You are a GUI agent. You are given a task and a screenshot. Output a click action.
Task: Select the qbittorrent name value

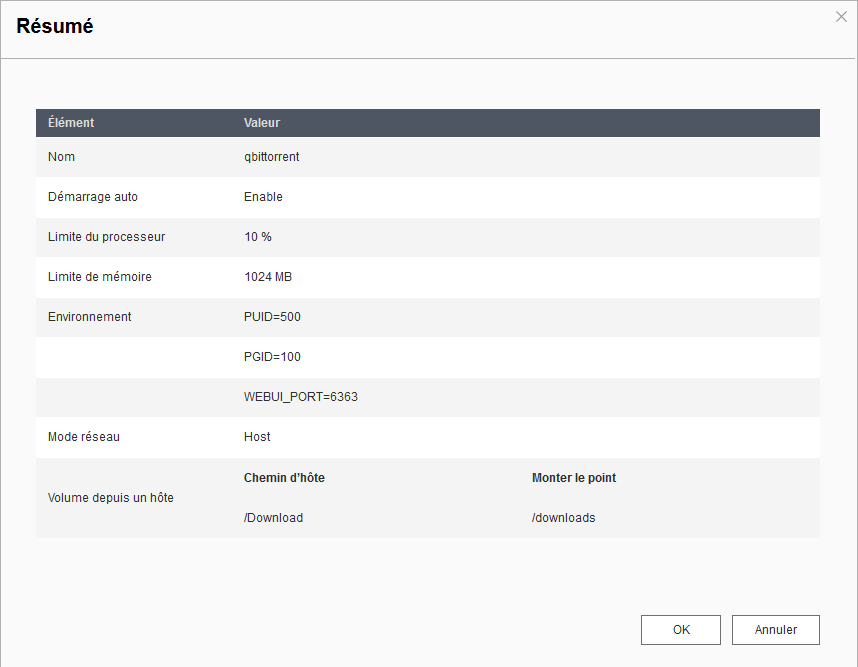click(x=272, y=157)
